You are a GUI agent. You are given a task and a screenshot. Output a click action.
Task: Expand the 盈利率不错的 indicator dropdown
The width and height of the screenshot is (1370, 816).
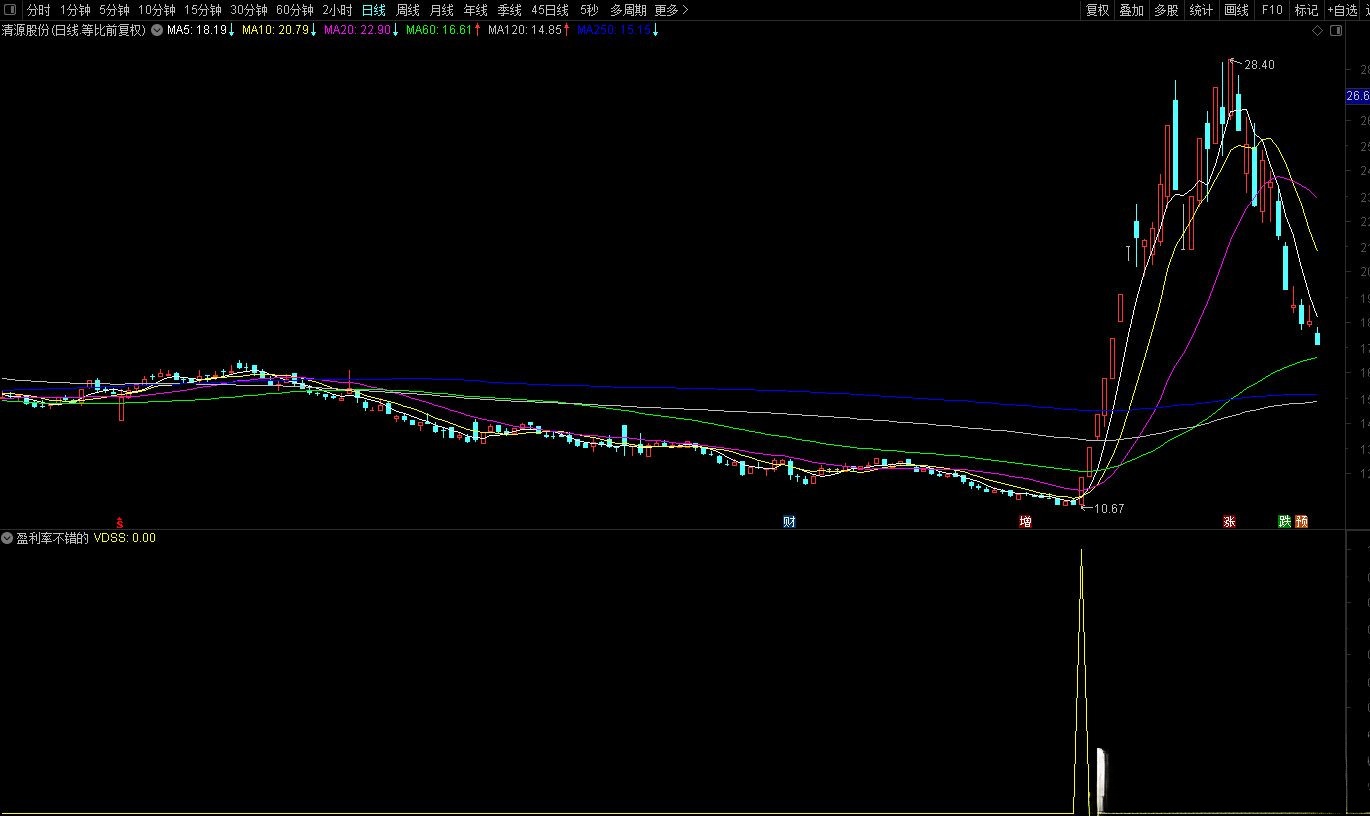8,538
